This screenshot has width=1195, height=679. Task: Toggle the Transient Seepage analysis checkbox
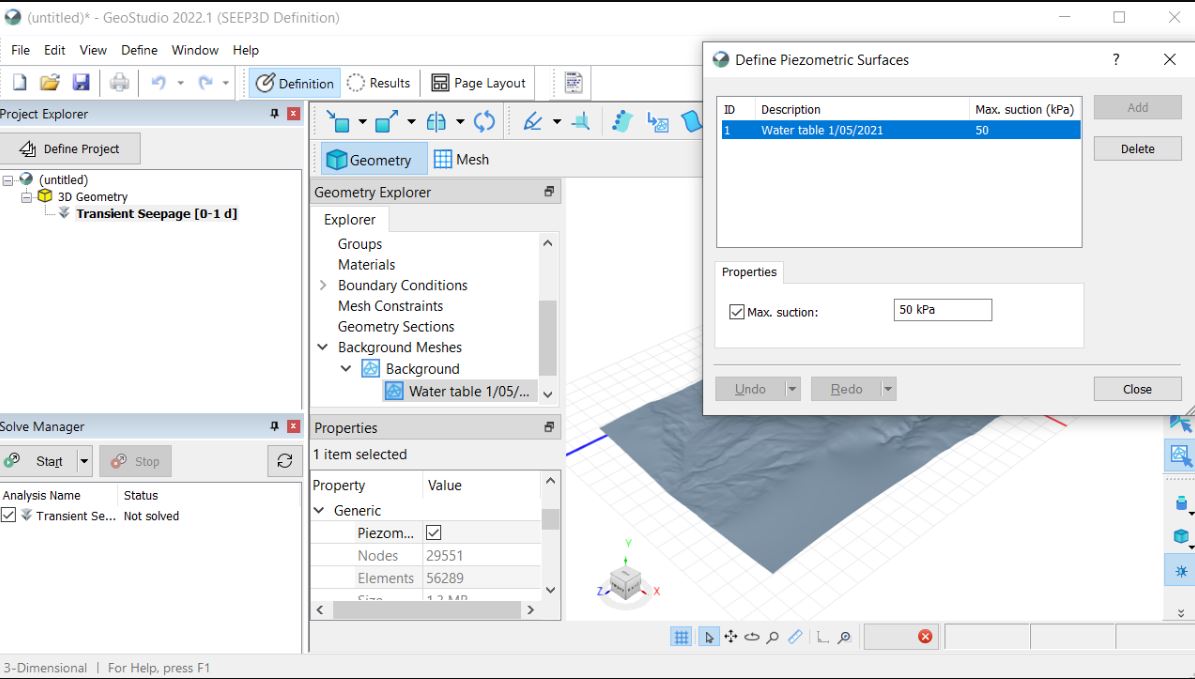[x=8, y=515]
